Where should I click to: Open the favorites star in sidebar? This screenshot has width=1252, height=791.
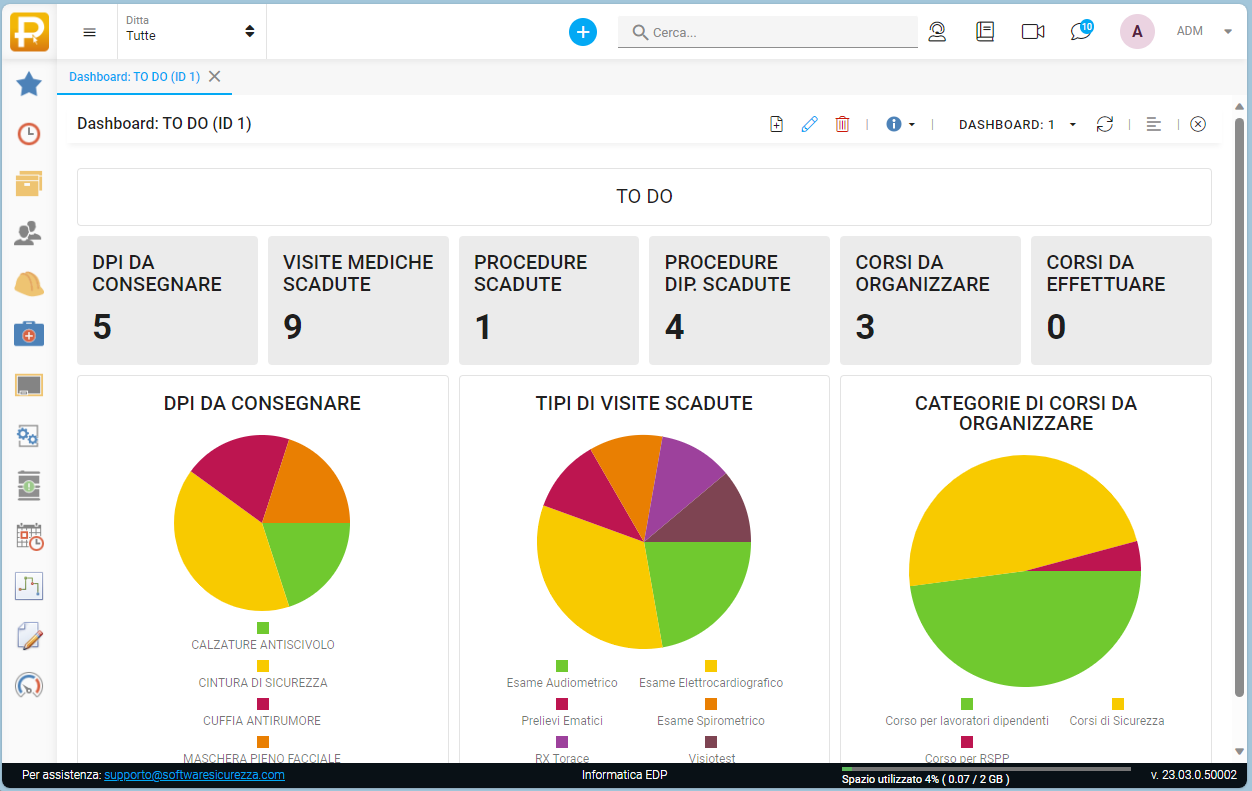(29, 84)
